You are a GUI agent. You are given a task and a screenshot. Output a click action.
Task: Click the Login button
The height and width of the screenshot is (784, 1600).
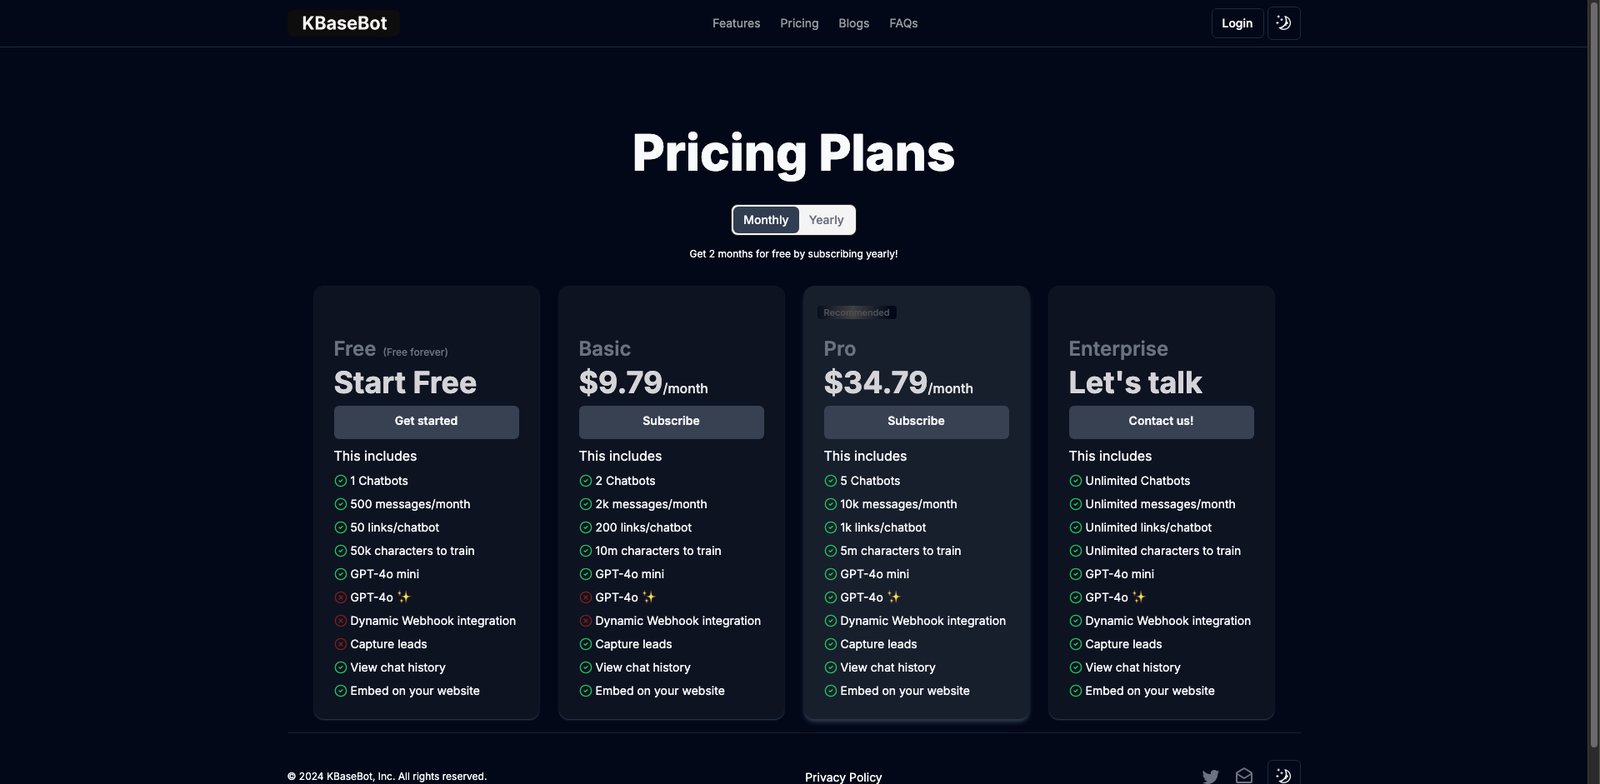click(1237, 23)
